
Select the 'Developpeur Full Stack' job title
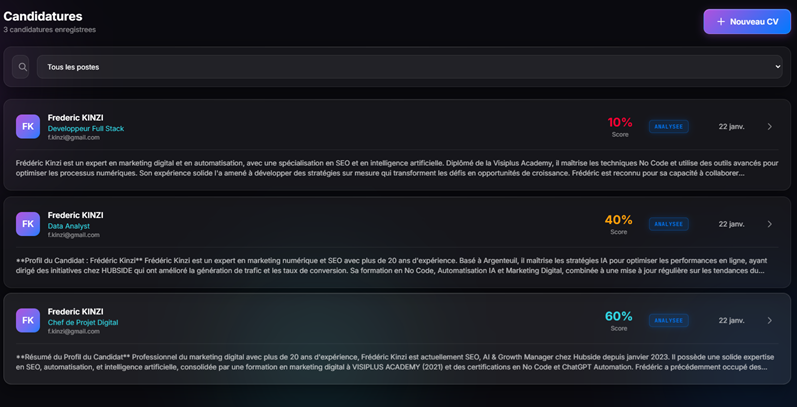coord(86,128)
